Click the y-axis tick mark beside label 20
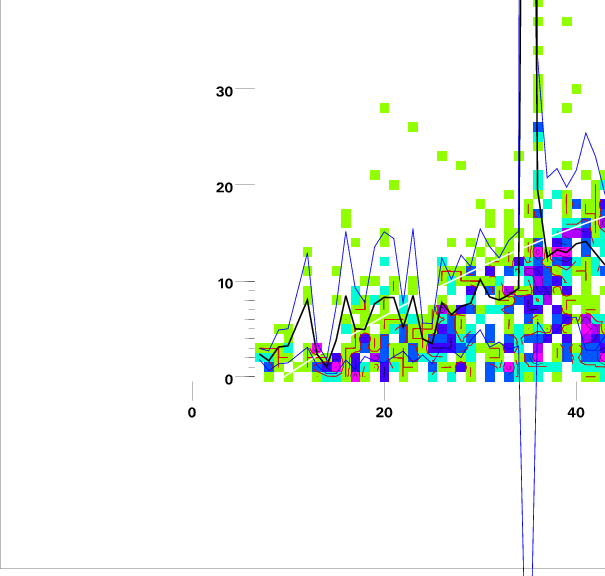The image size is (605, 576). (246, 186)
